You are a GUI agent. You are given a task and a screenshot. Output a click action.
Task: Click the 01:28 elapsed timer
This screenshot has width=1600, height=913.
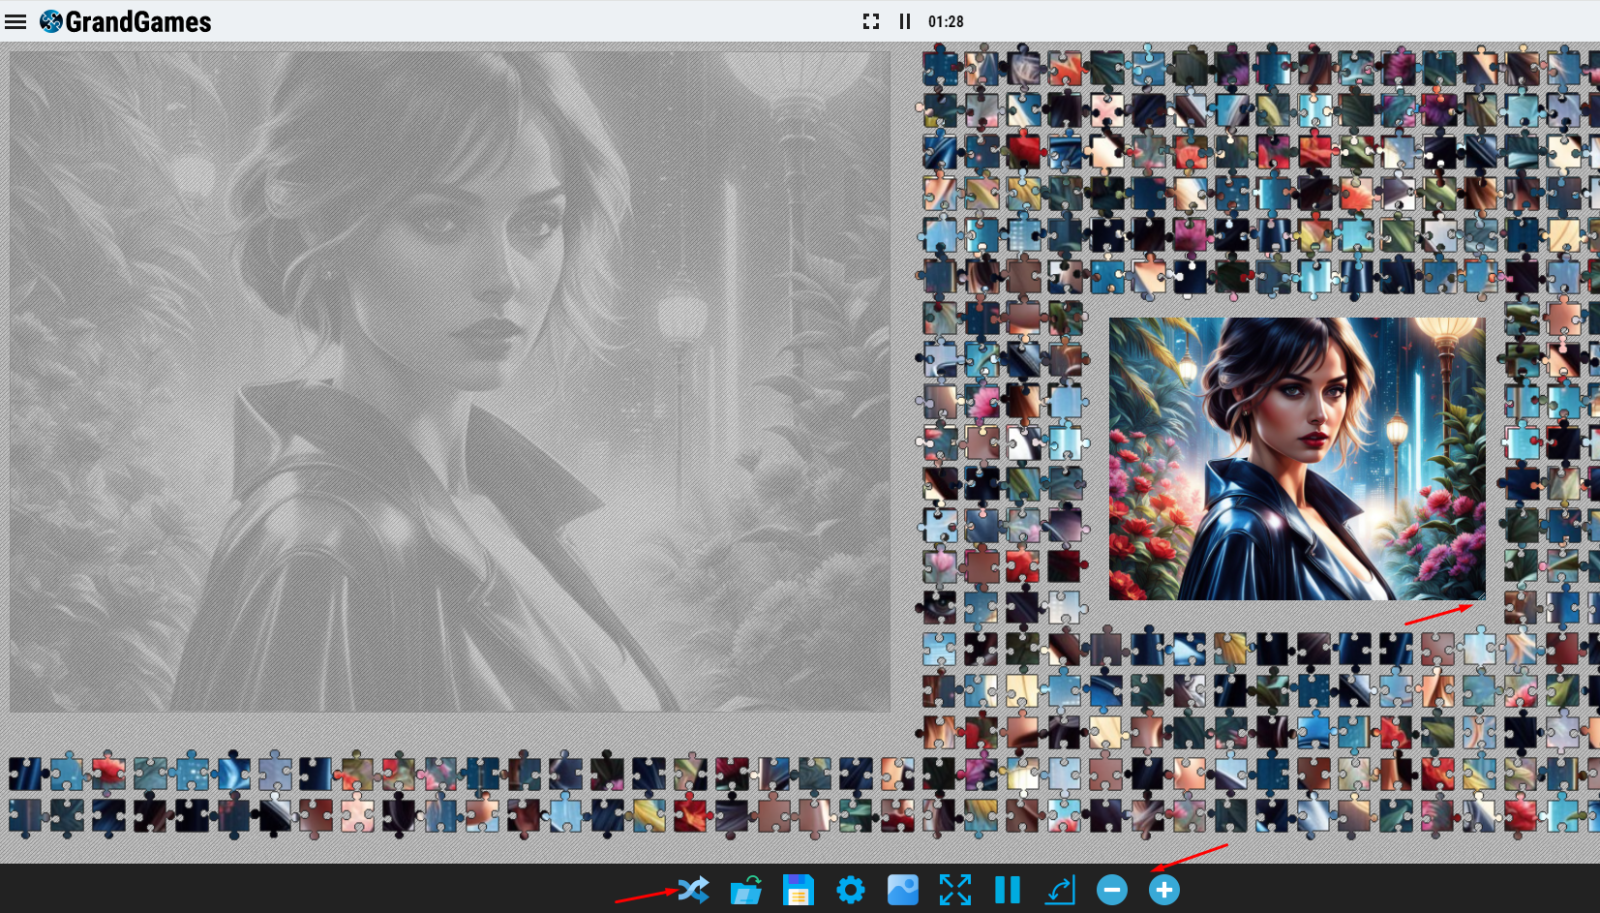946,21
